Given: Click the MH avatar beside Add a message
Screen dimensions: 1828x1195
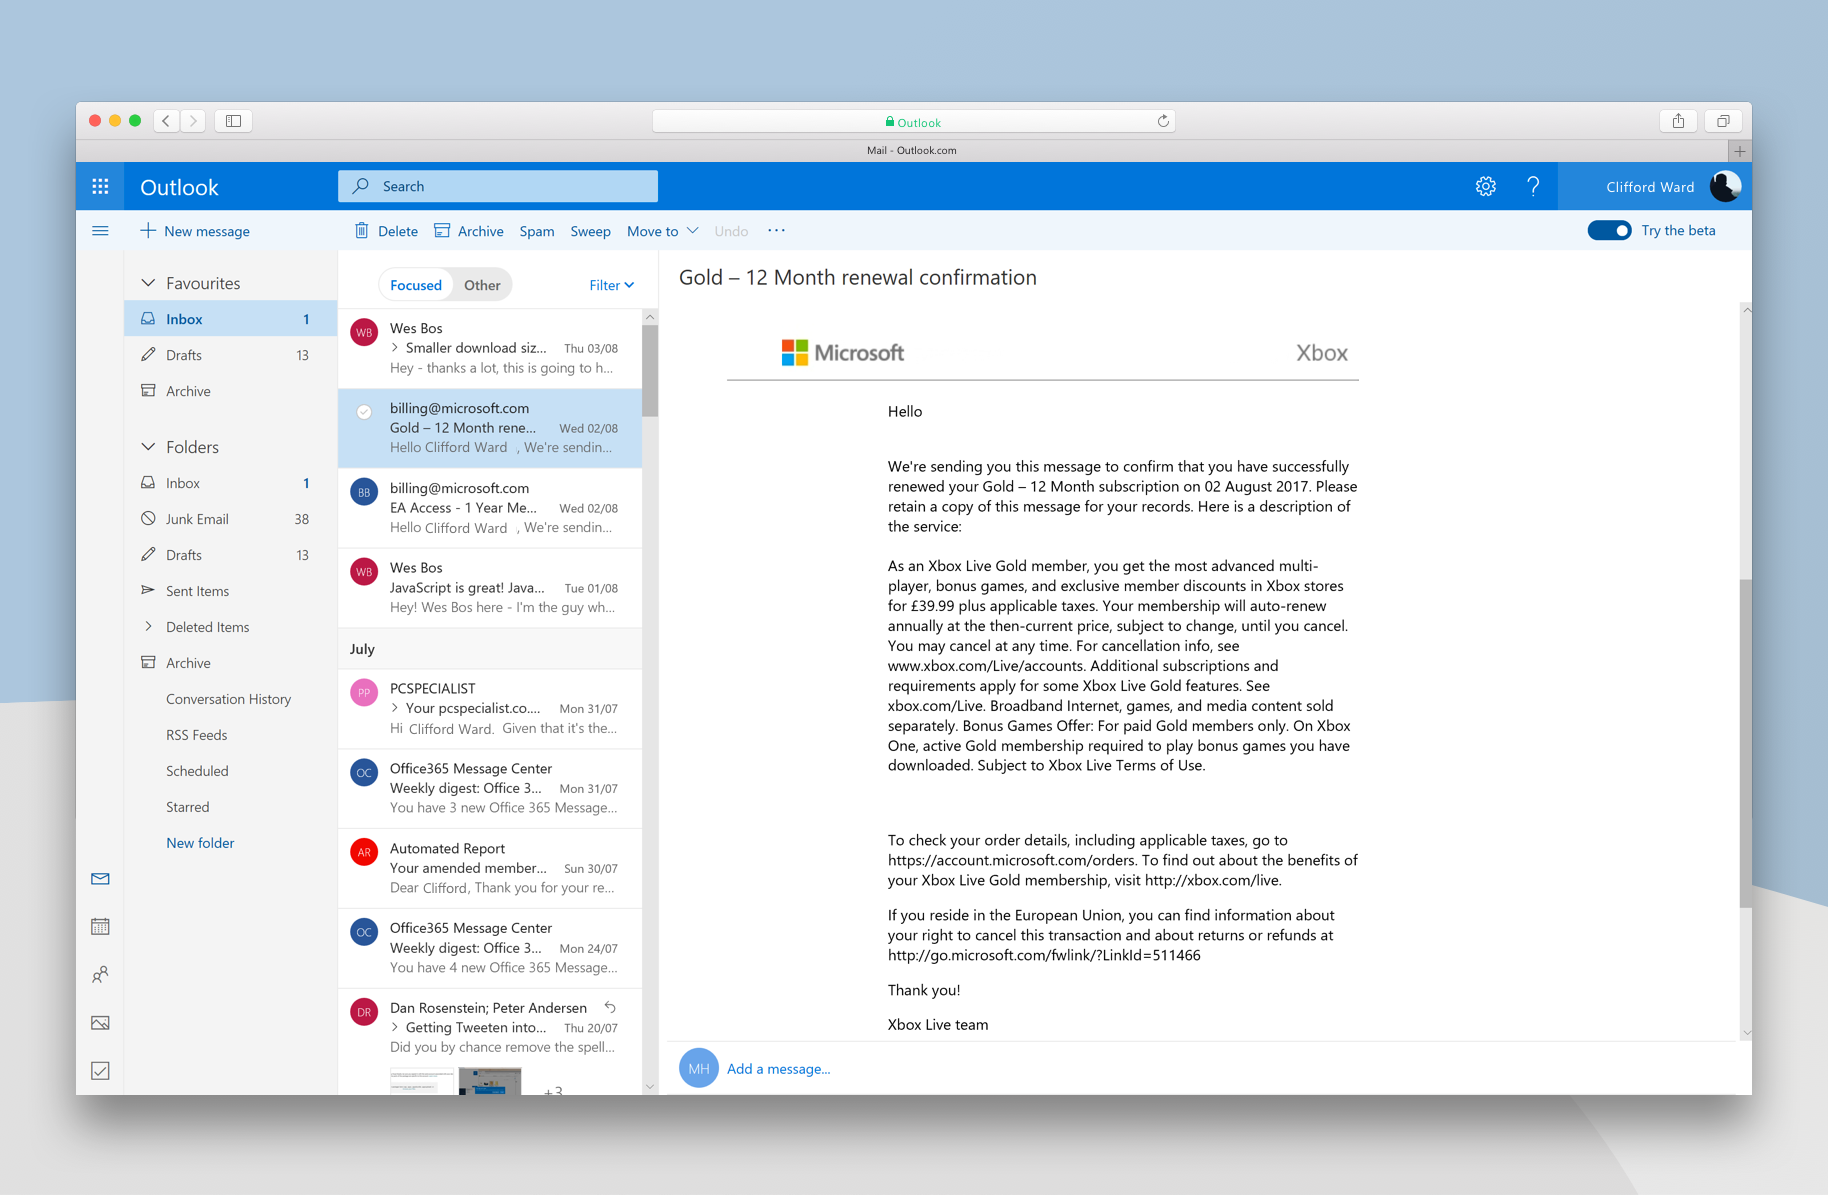Looking at the screenshot, I should click(x=699, y=1068).
